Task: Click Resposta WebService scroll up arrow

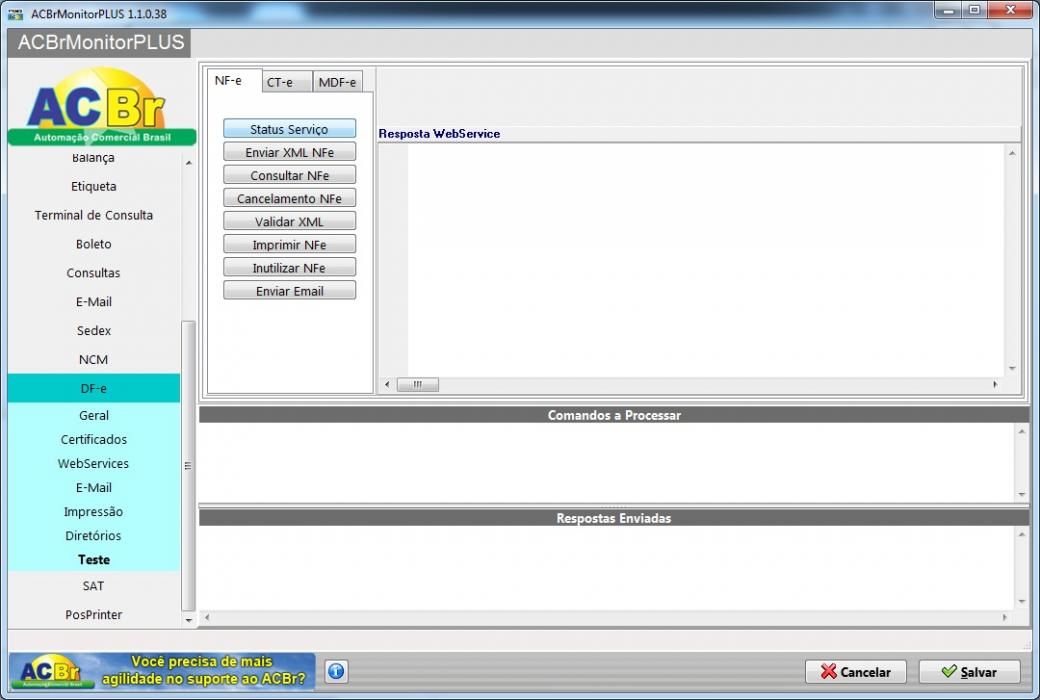Action: (x=1012, y=153)
